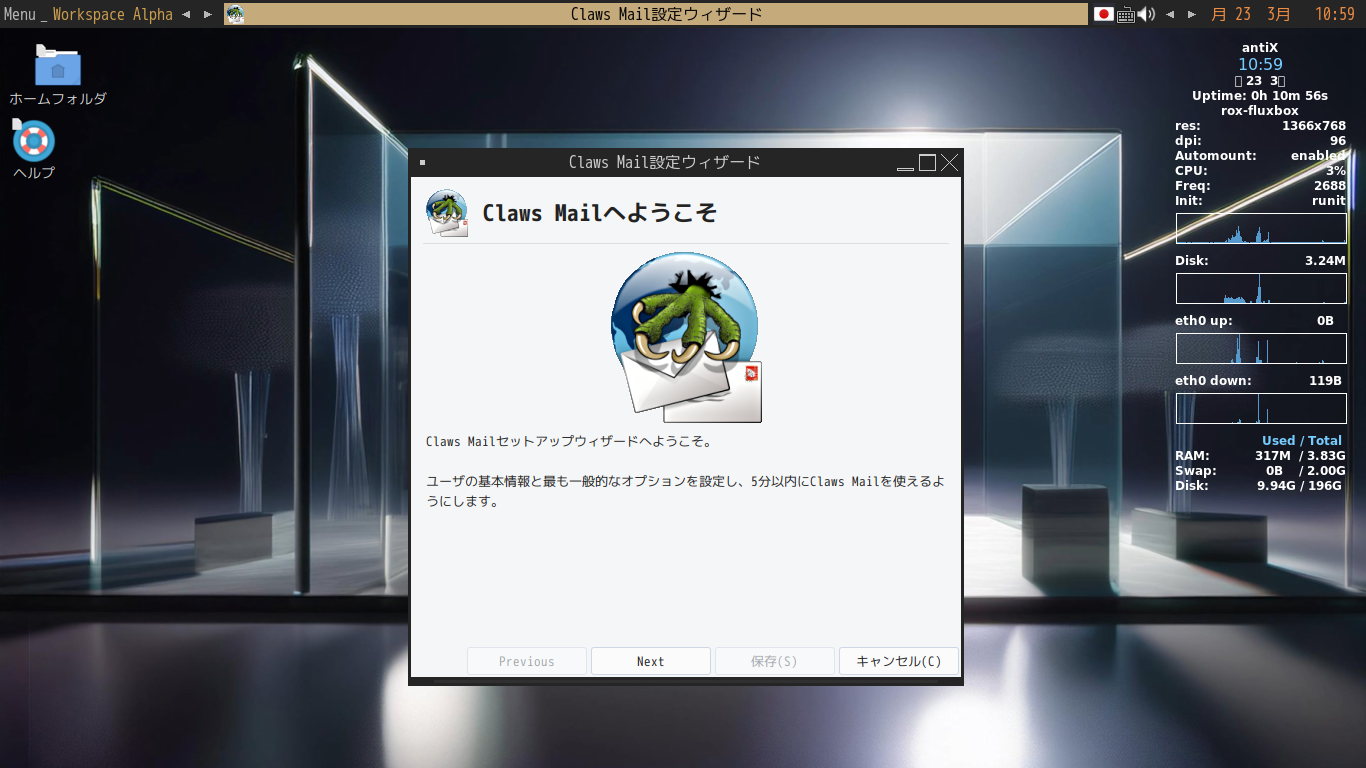Open the ホームフォルダ desktop folder icon
This screenshot has height=768, width=1366.
click(58, 66)
